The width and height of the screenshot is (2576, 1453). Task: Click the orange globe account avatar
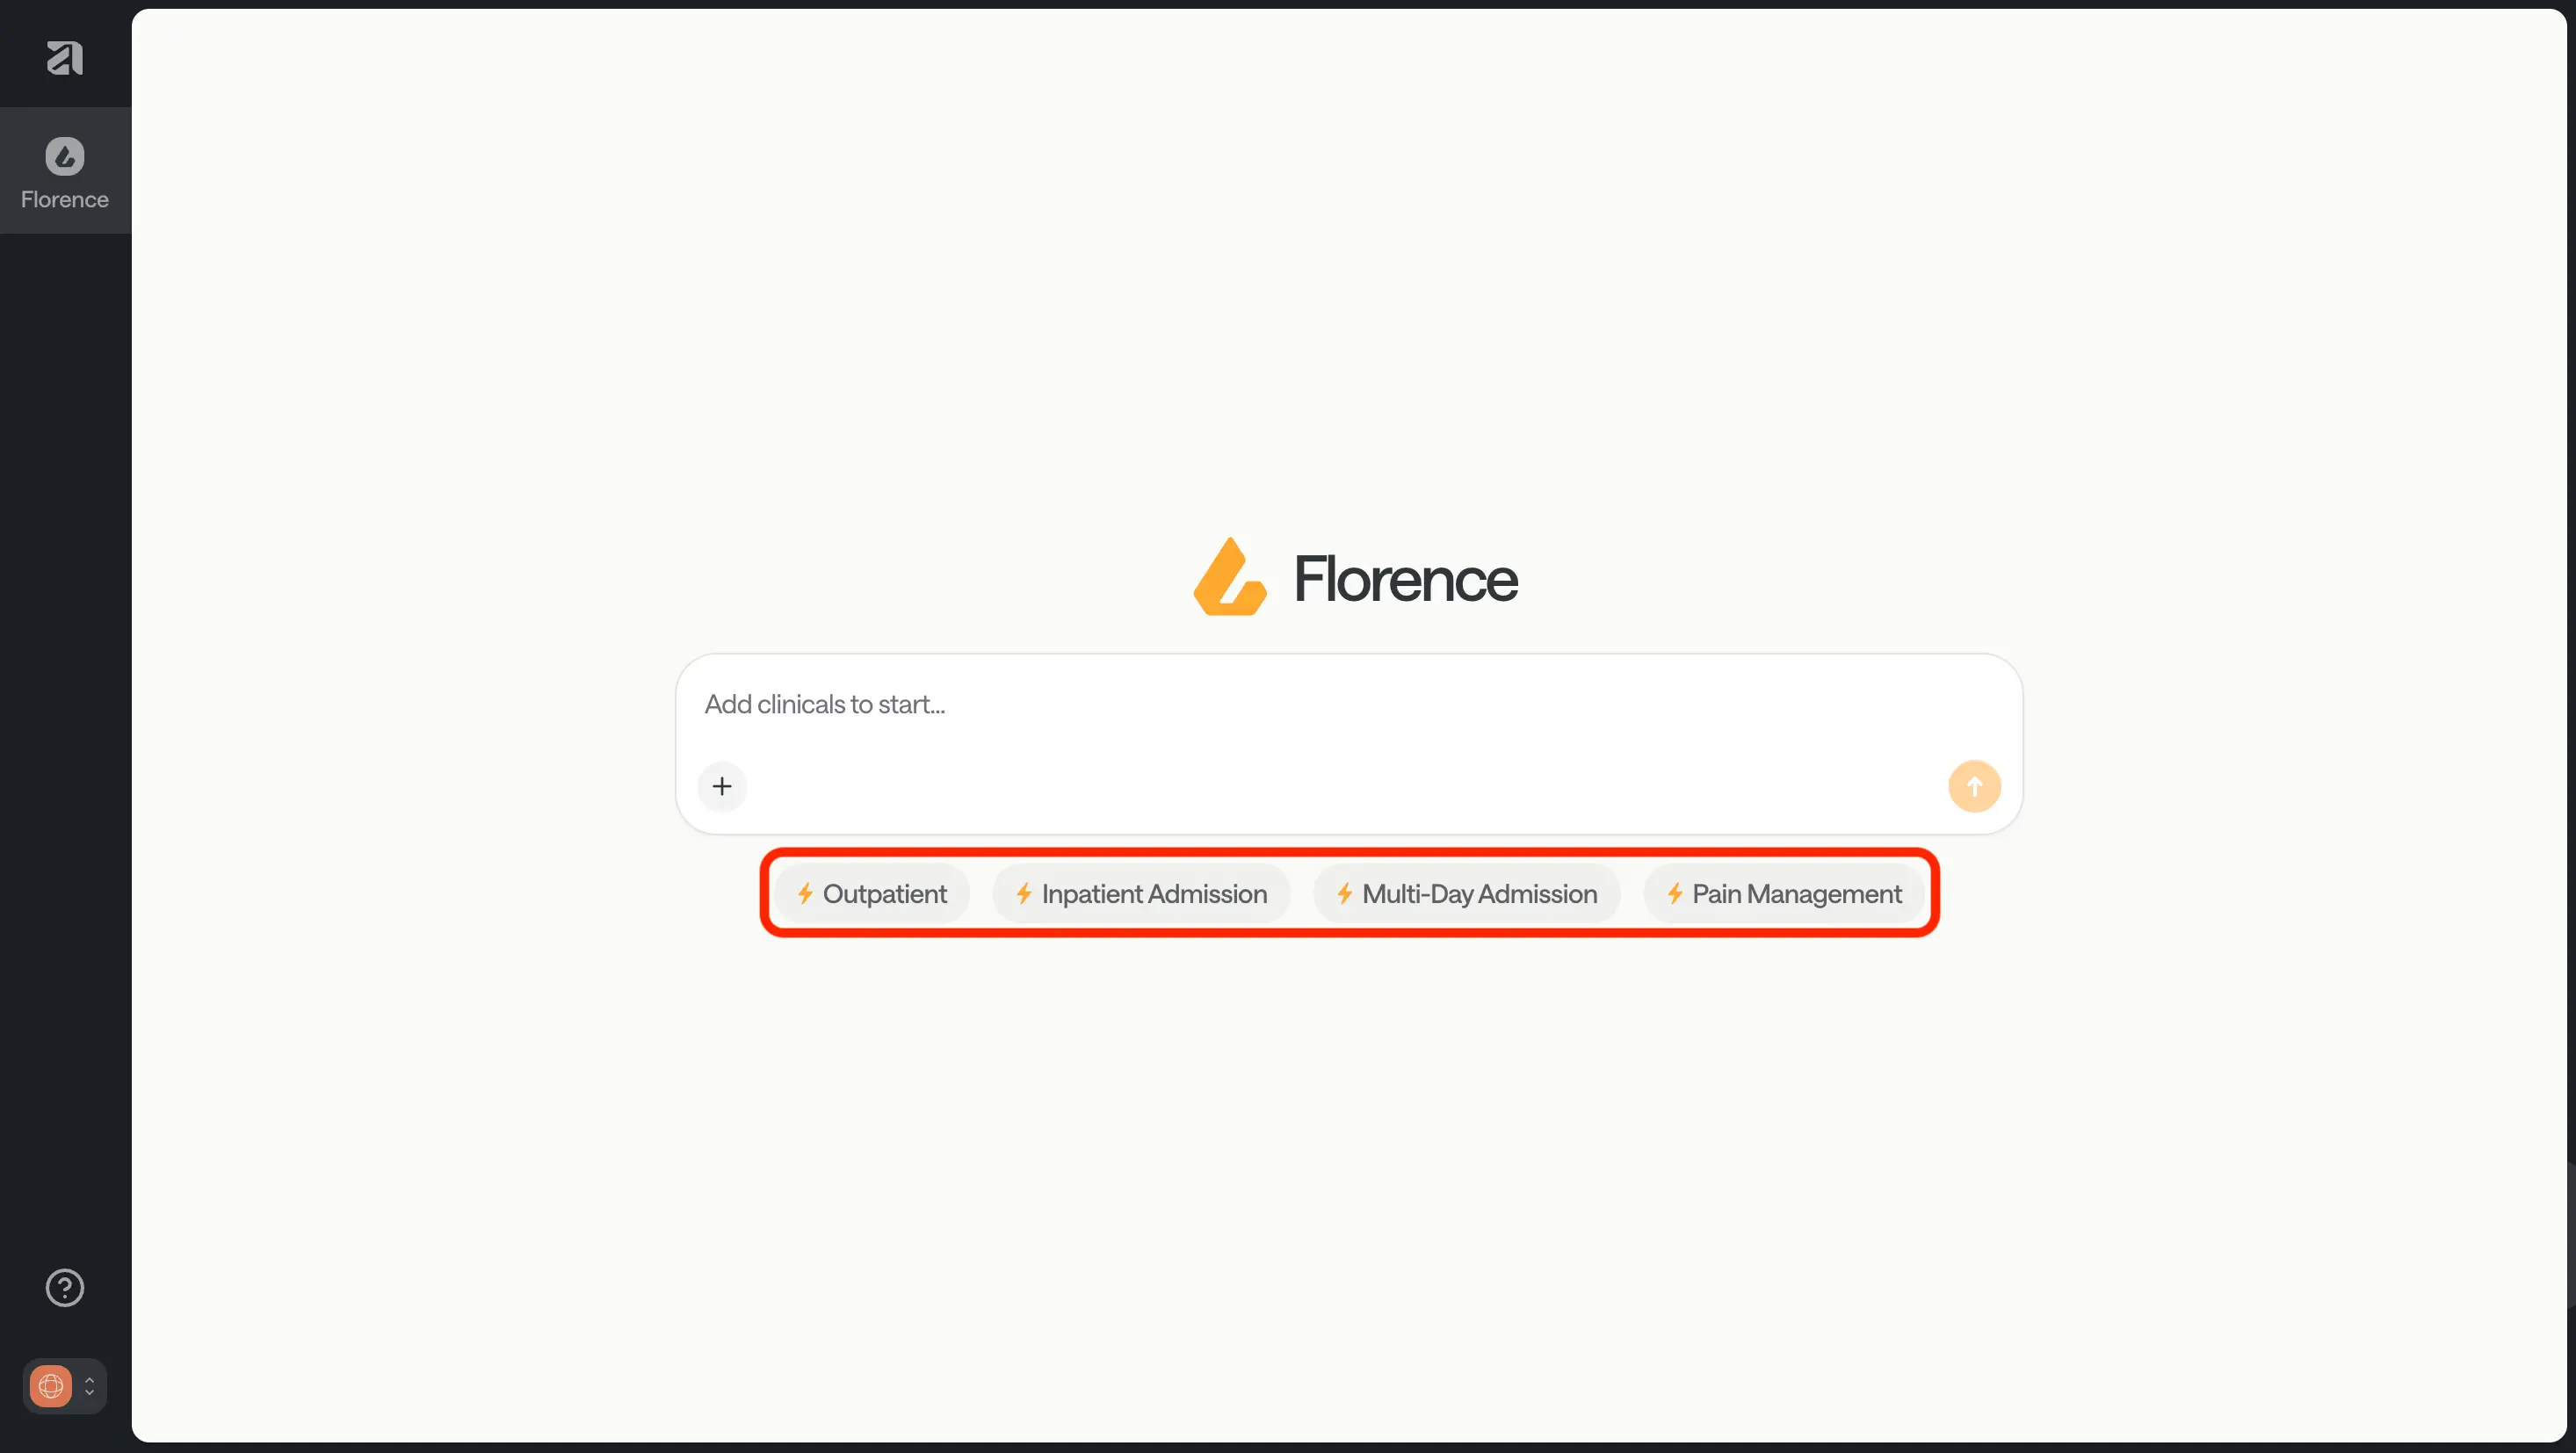coord(51,1386)
